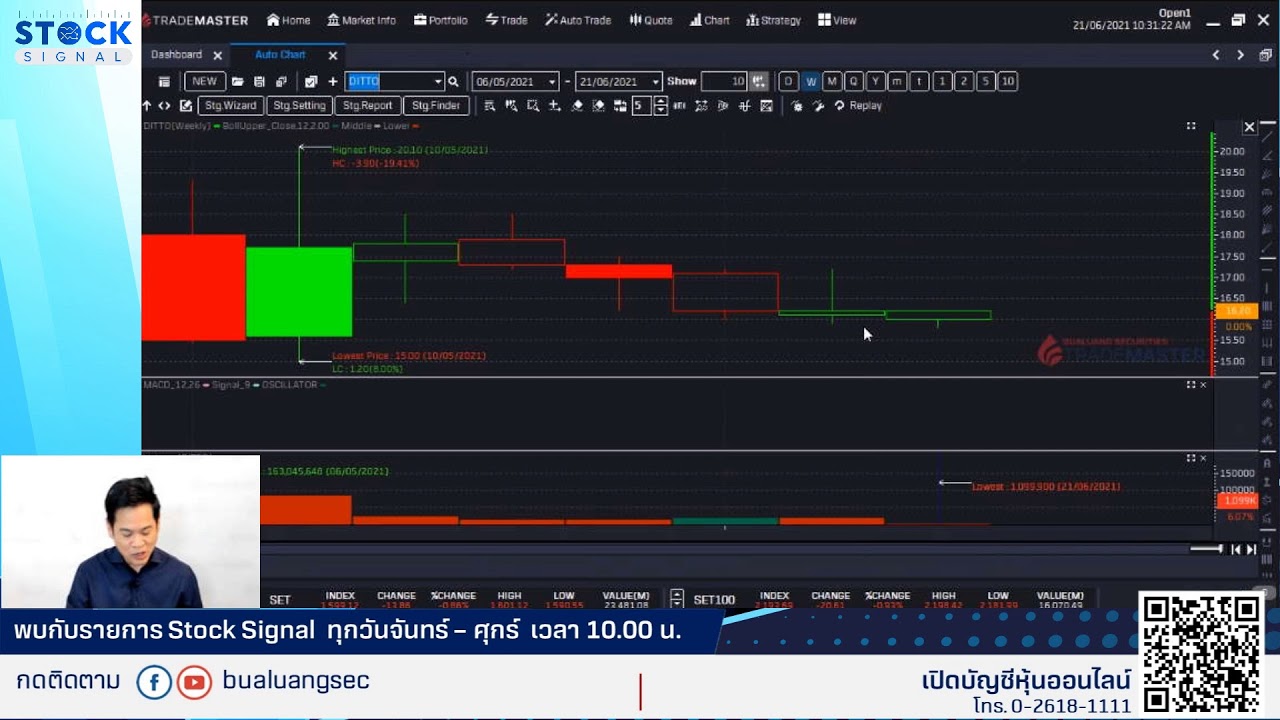Click the YouTube icon in footer

194,683
